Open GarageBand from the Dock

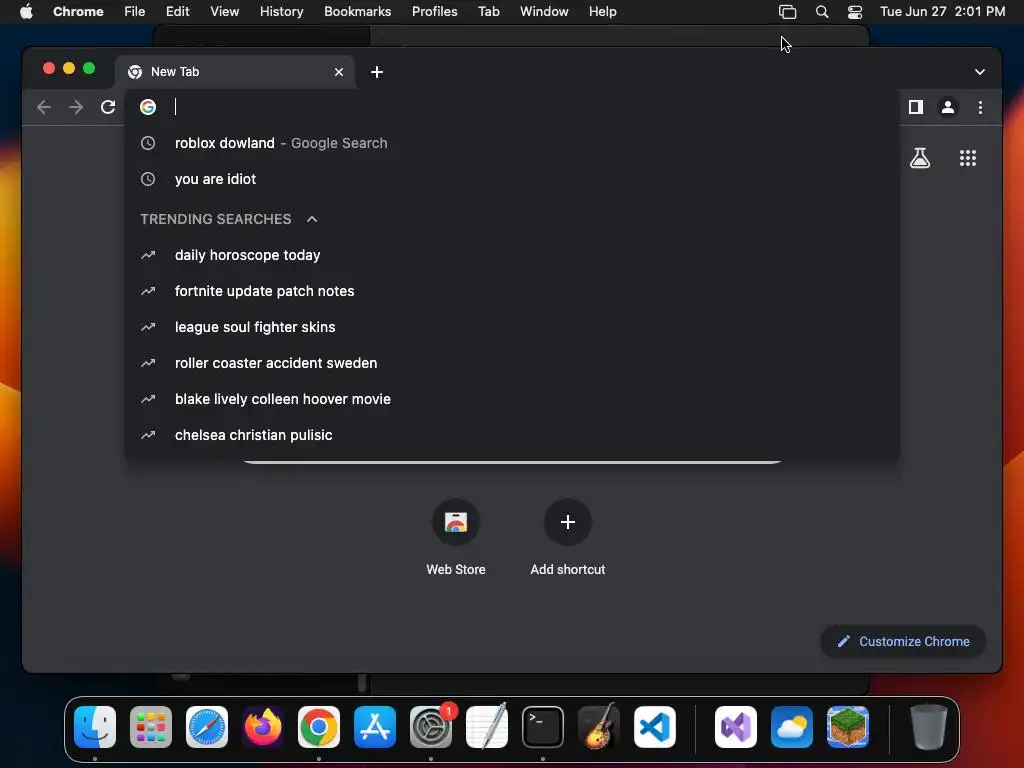coord(599,727)
